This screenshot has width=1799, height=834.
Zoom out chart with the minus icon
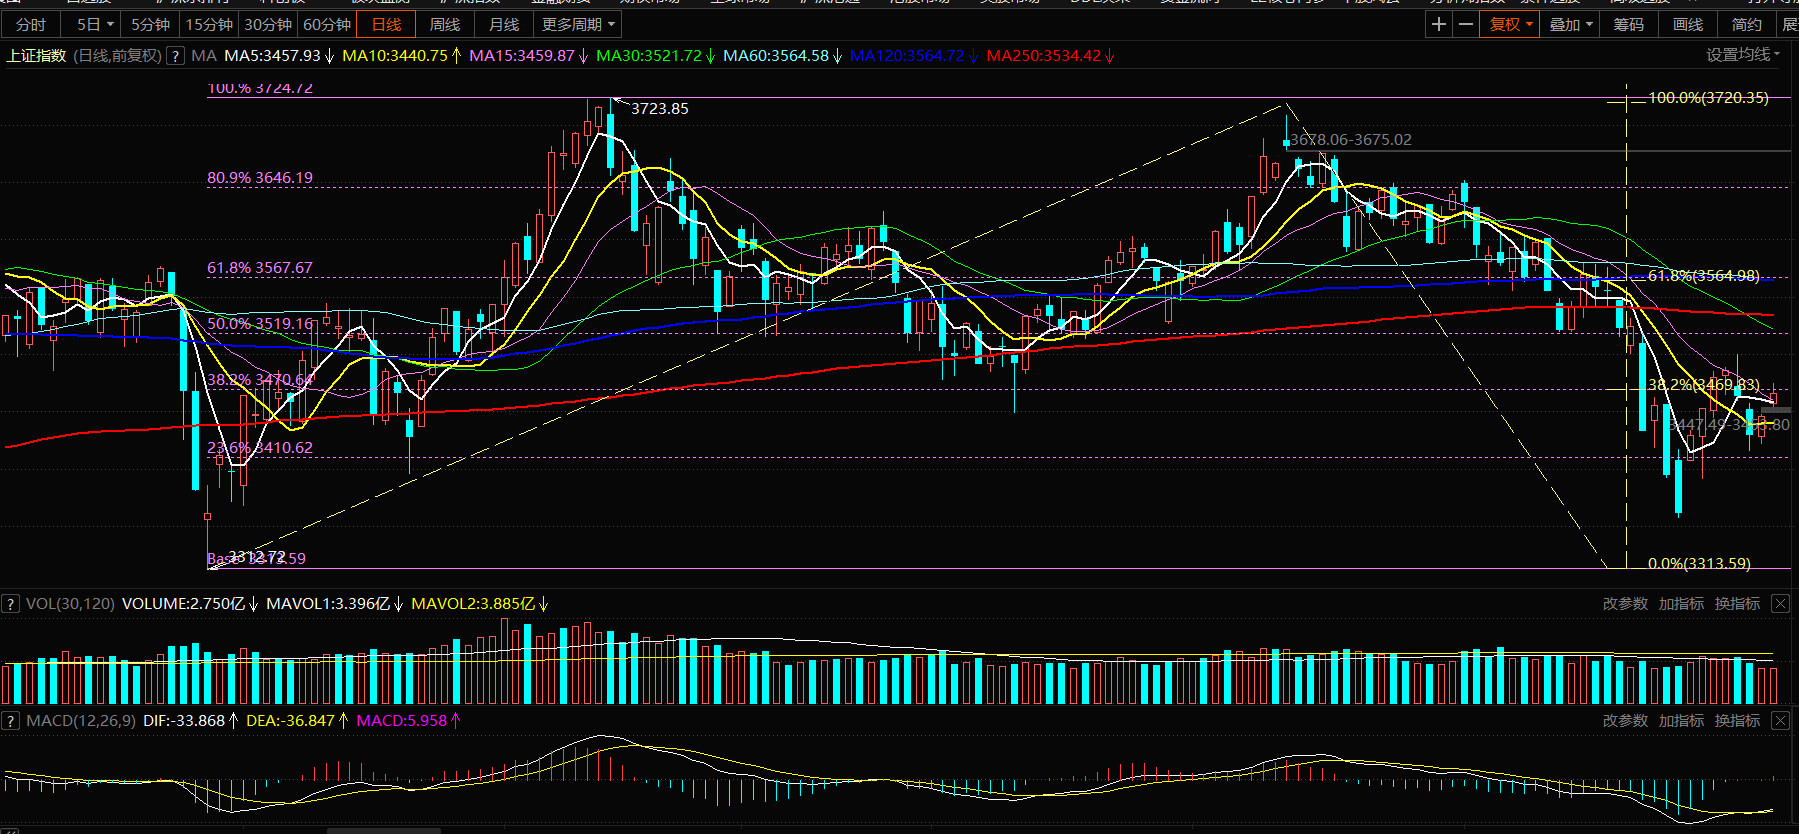1466,24
